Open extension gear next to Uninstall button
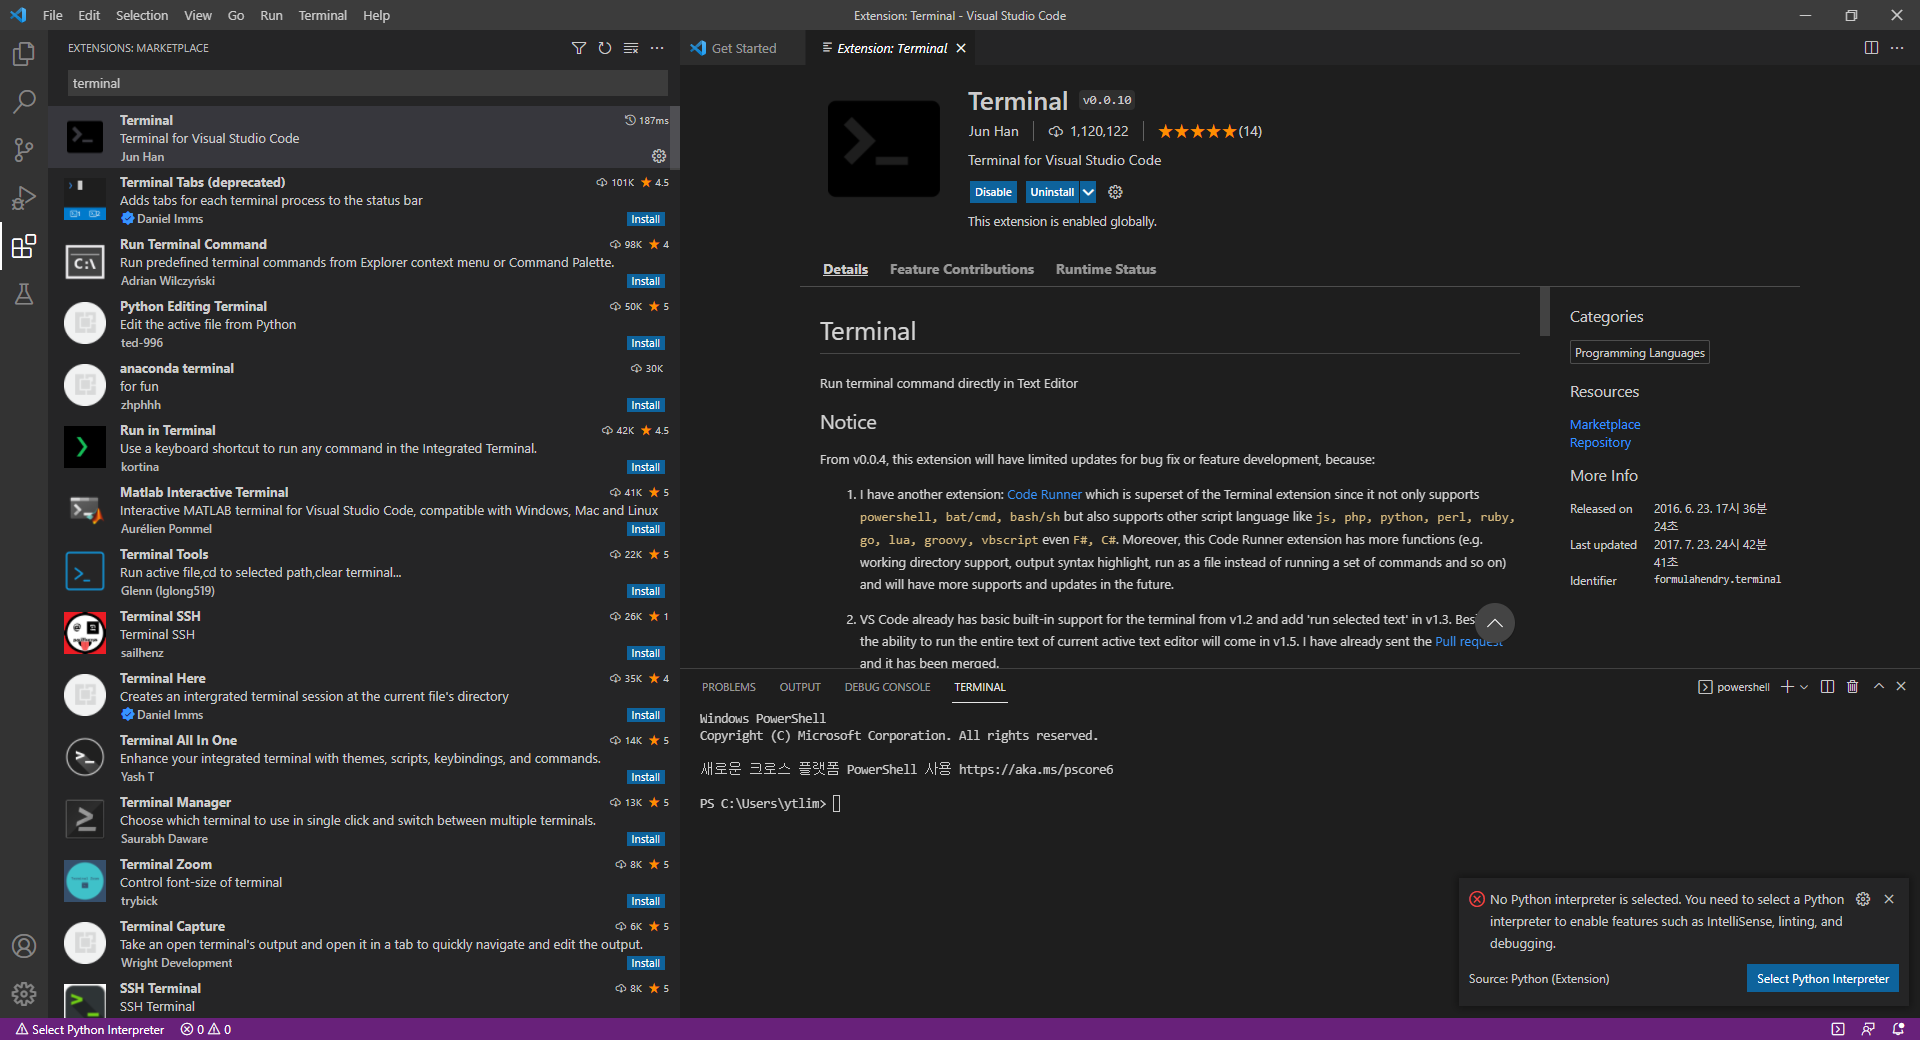 click(1116, 192)
